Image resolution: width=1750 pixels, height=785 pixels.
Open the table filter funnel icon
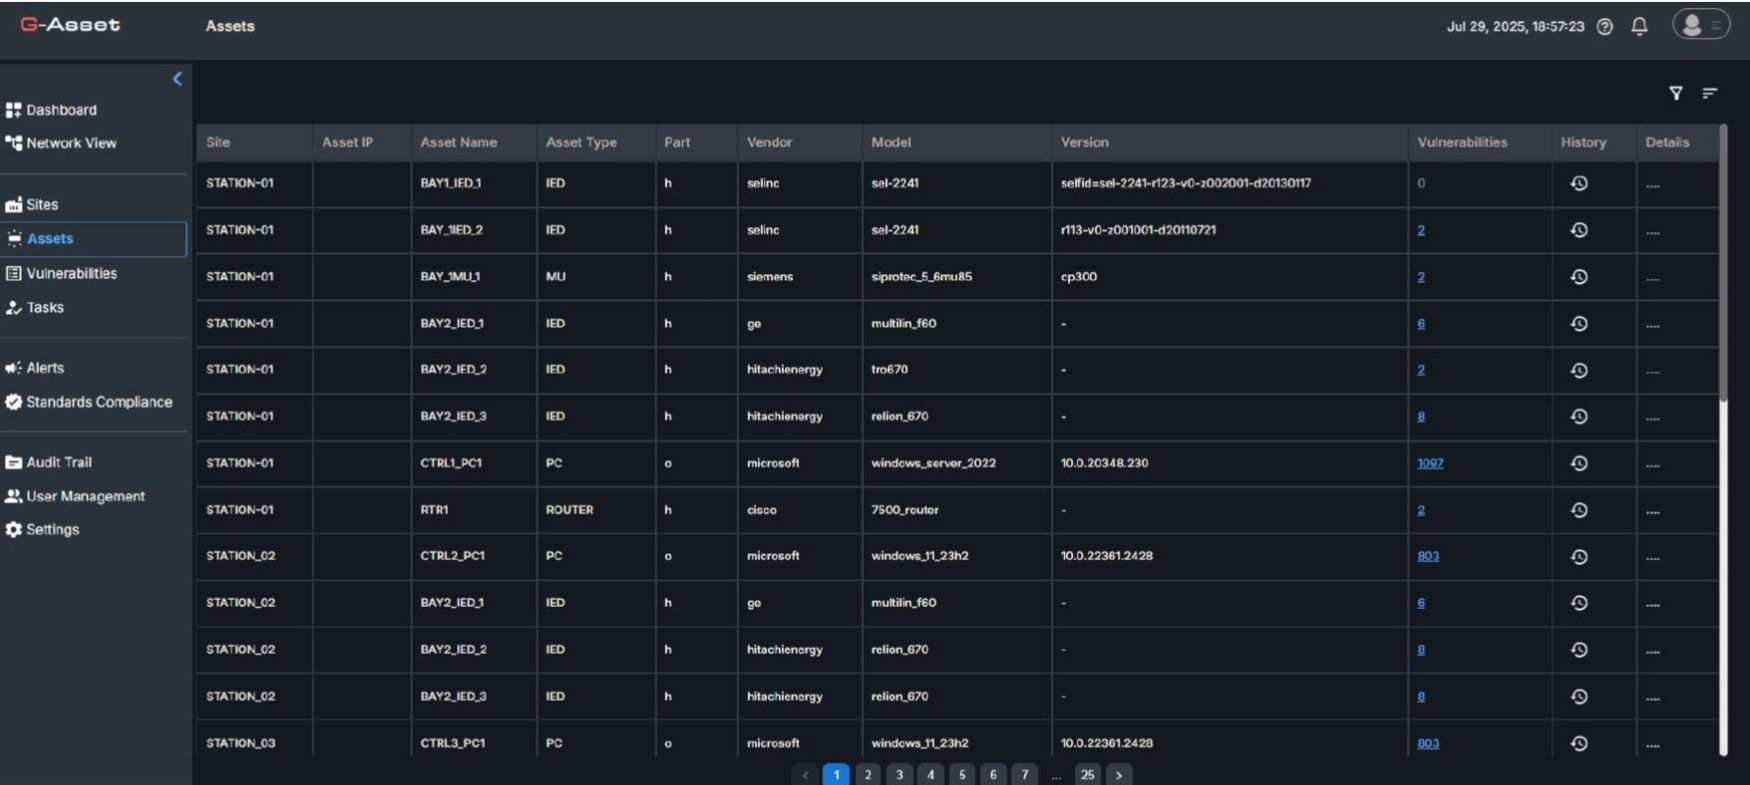pos(1676,93)
